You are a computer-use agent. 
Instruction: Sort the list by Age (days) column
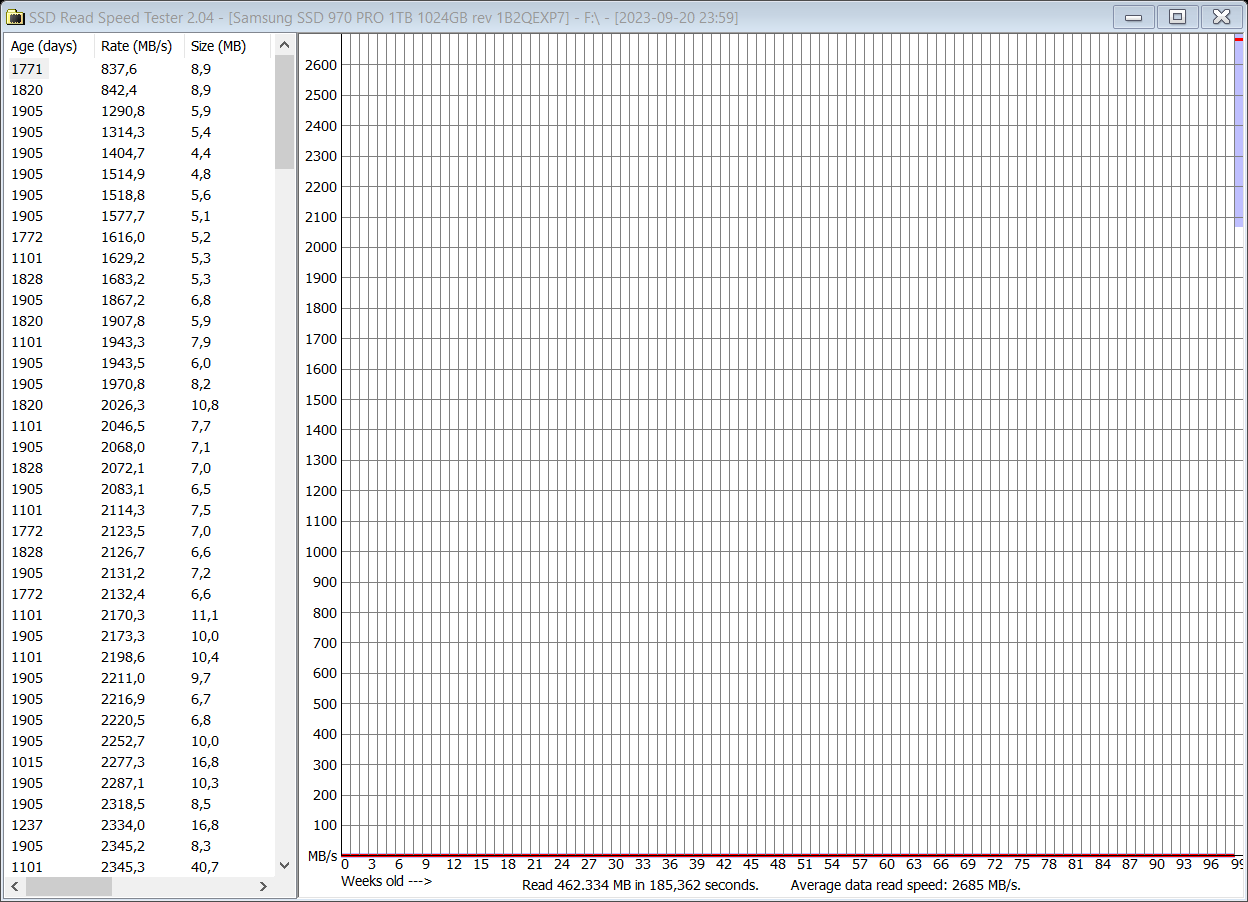pyautogui.click(x=44, y=45)
